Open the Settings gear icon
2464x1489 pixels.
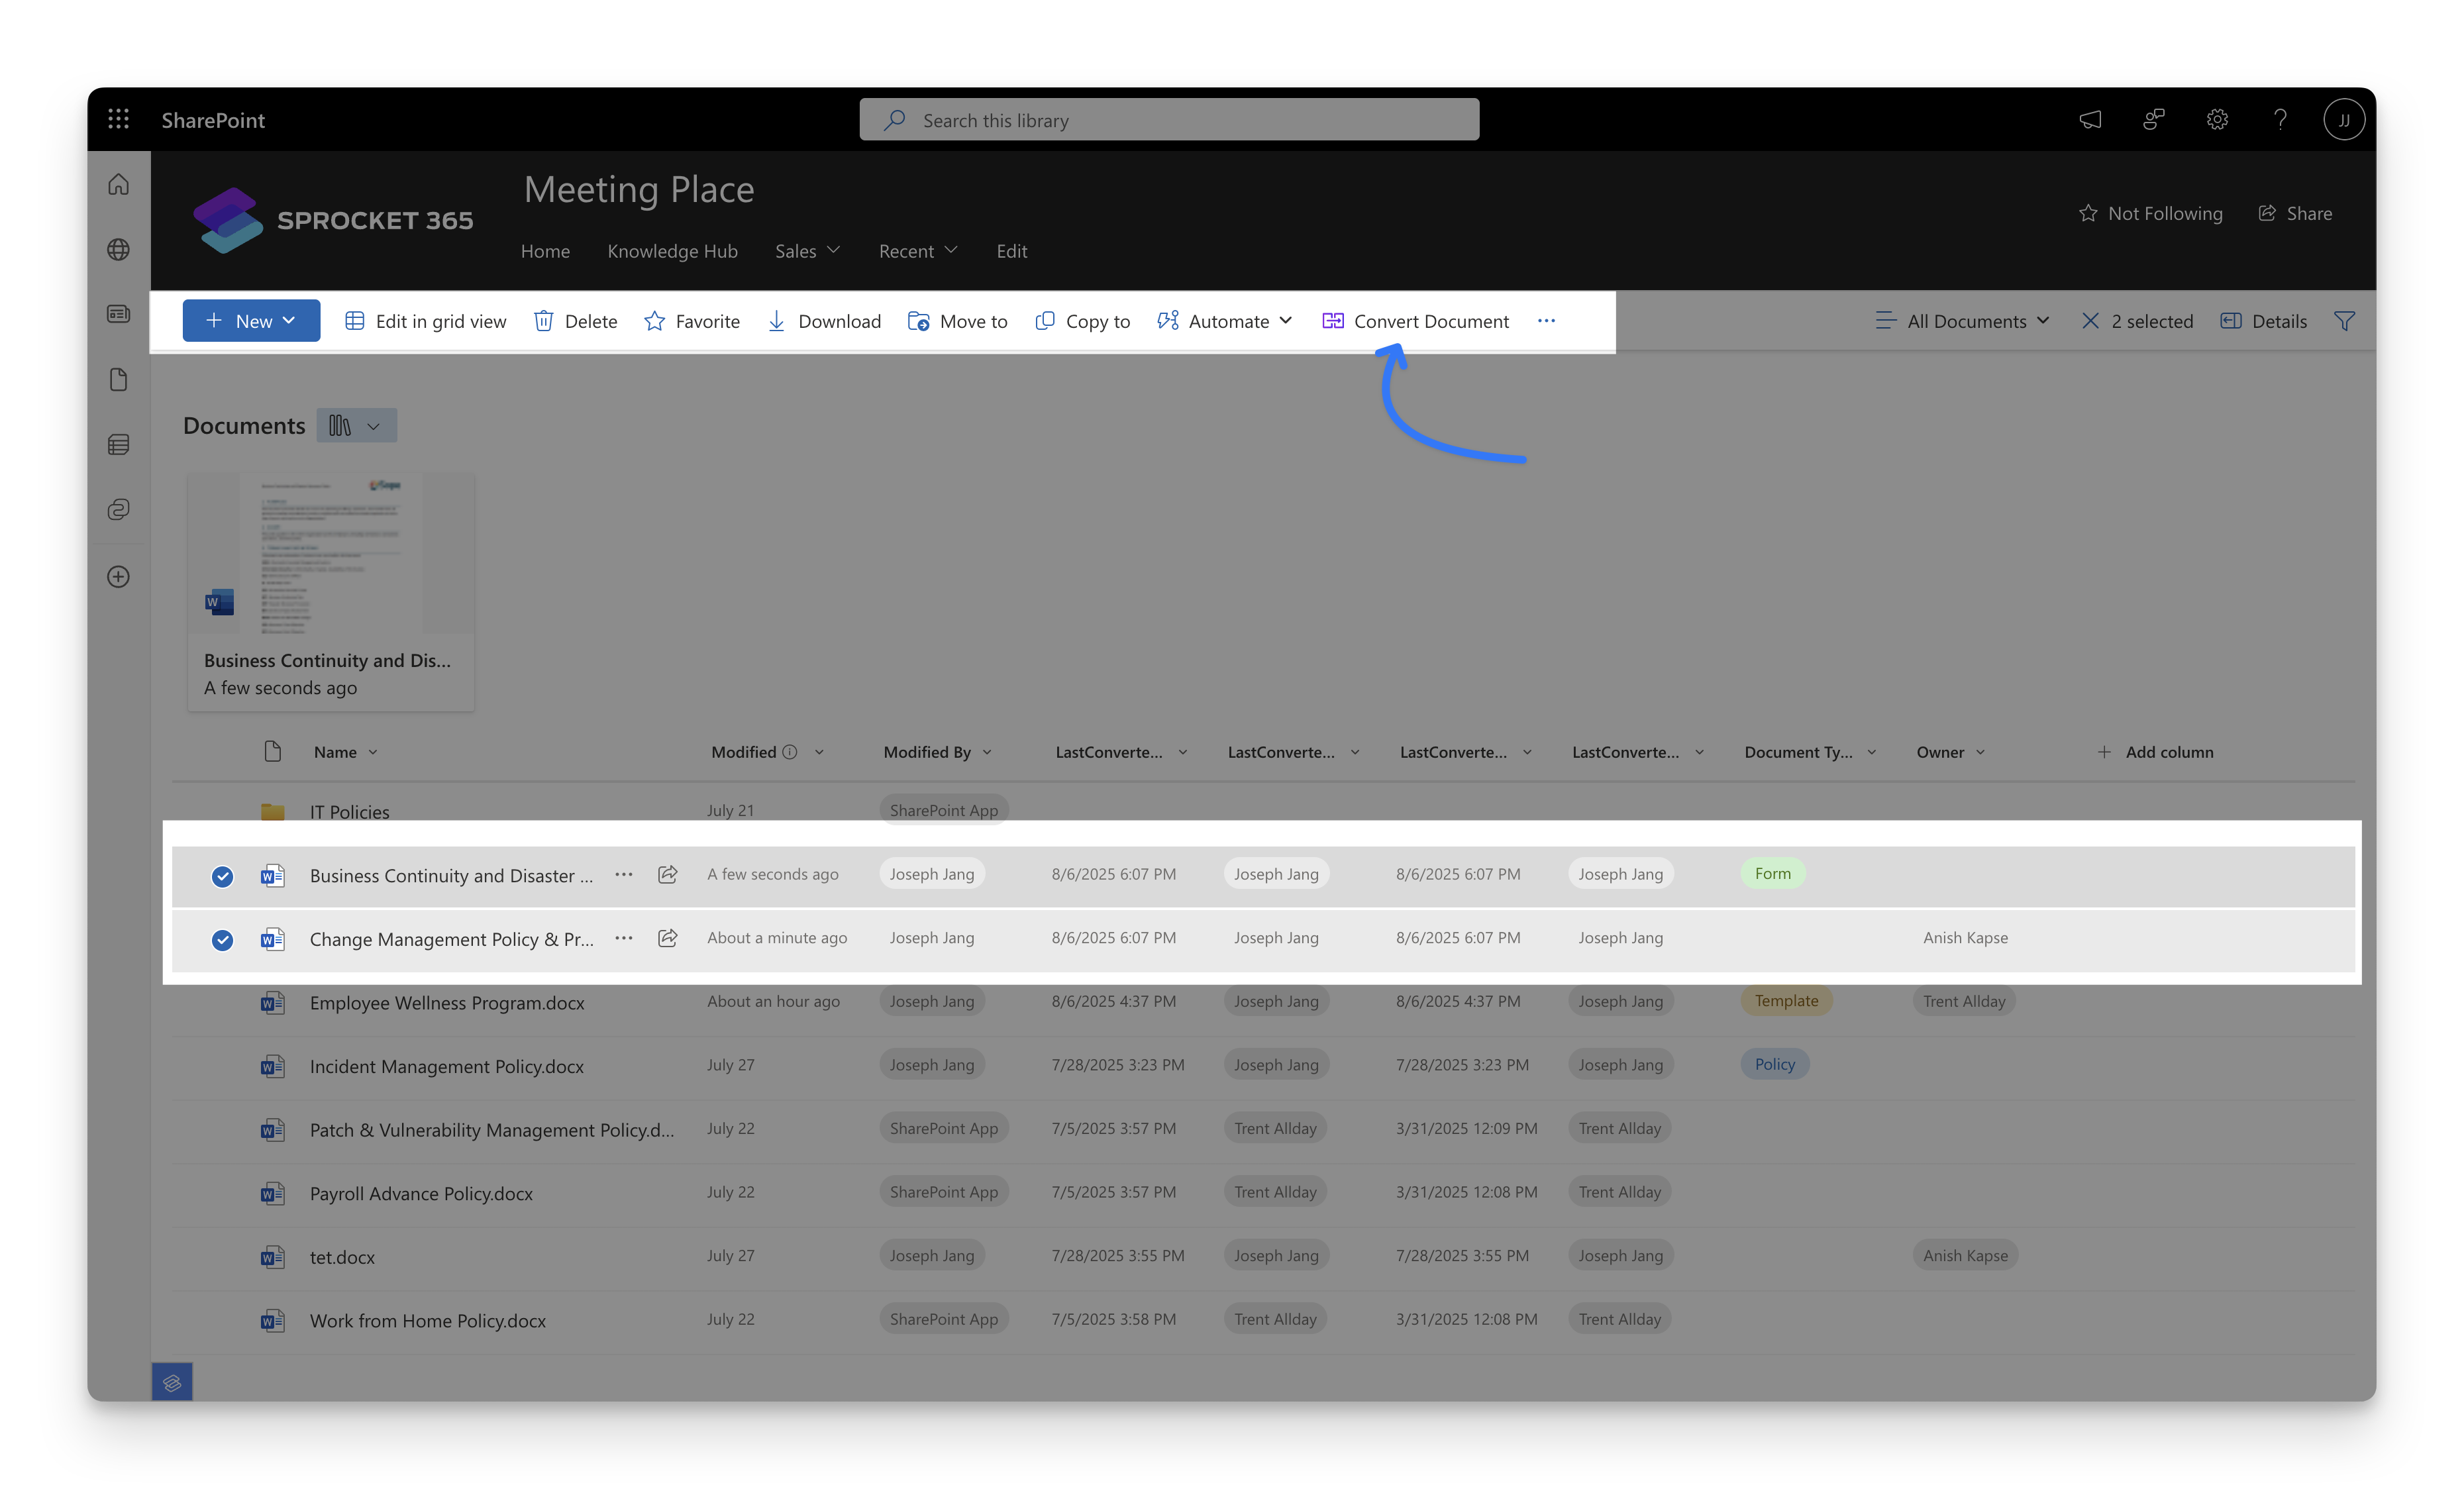coord(2217,119)
